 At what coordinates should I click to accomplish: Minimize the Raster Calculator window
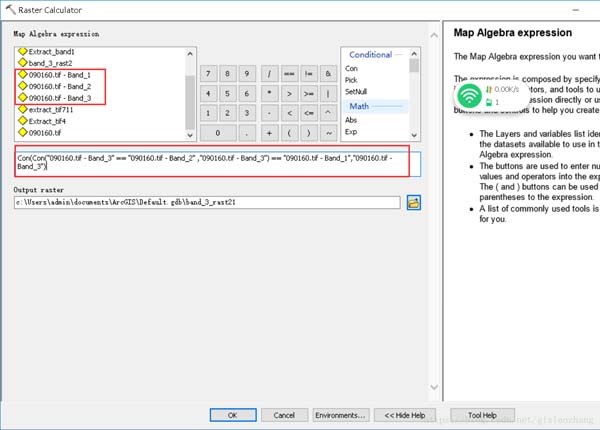[576, 10]
